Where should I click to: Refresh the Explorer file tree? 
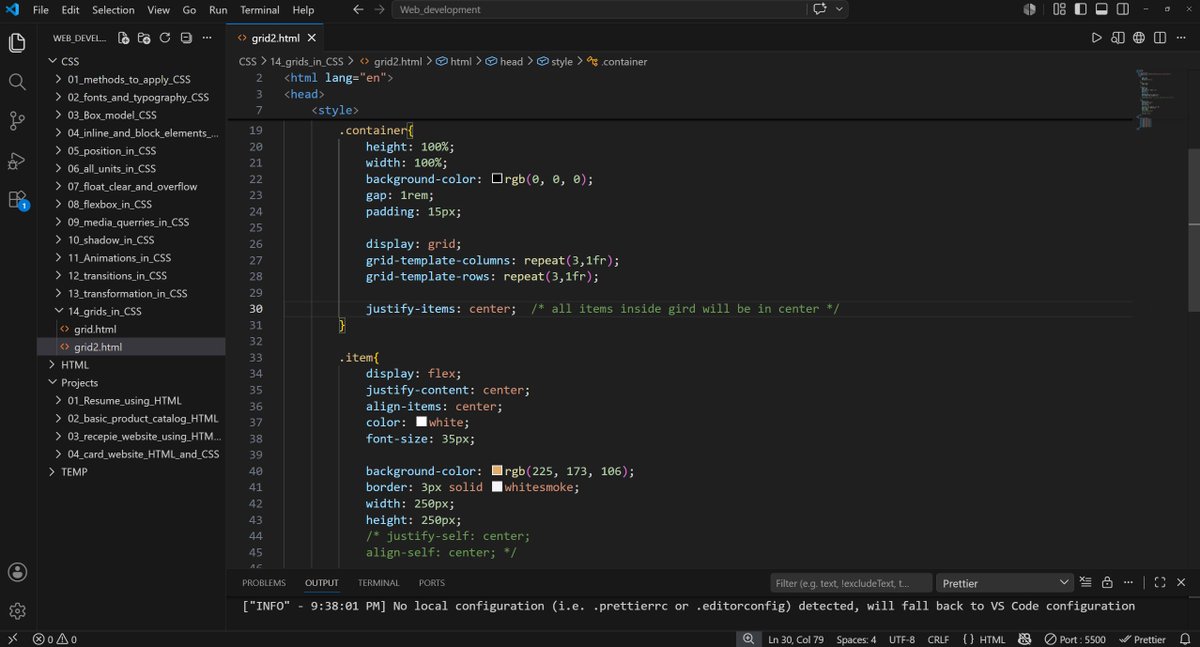tap(165, 38)
